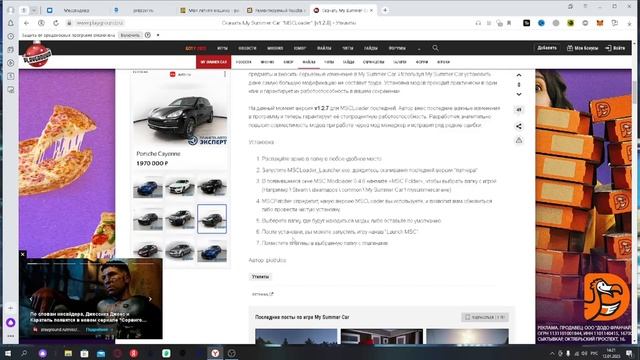Reload the page with the refresh icon
This screenshot has height=360, width=640.
(x=56, y=23)
